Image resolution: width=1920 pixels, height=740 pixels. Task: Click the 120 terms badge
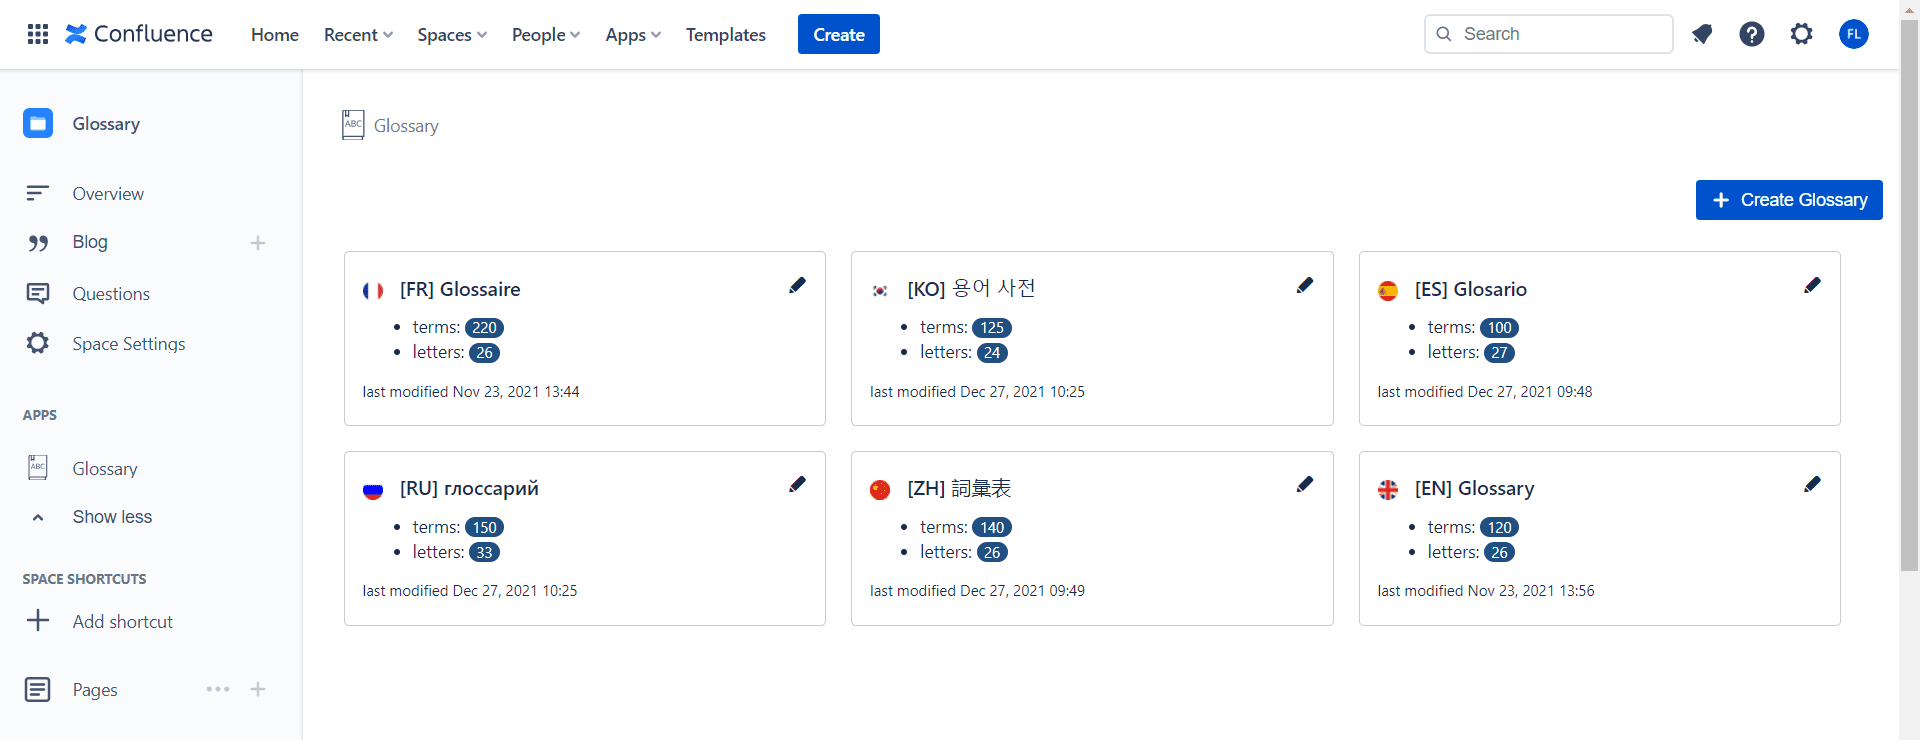pos(1499,527)
